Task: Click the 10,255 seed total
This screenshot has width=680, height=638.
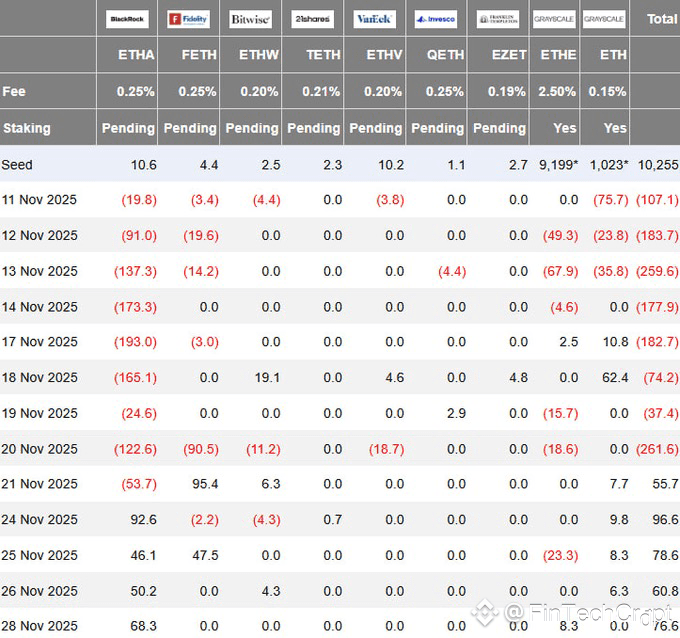Action: tap(658, 165)
